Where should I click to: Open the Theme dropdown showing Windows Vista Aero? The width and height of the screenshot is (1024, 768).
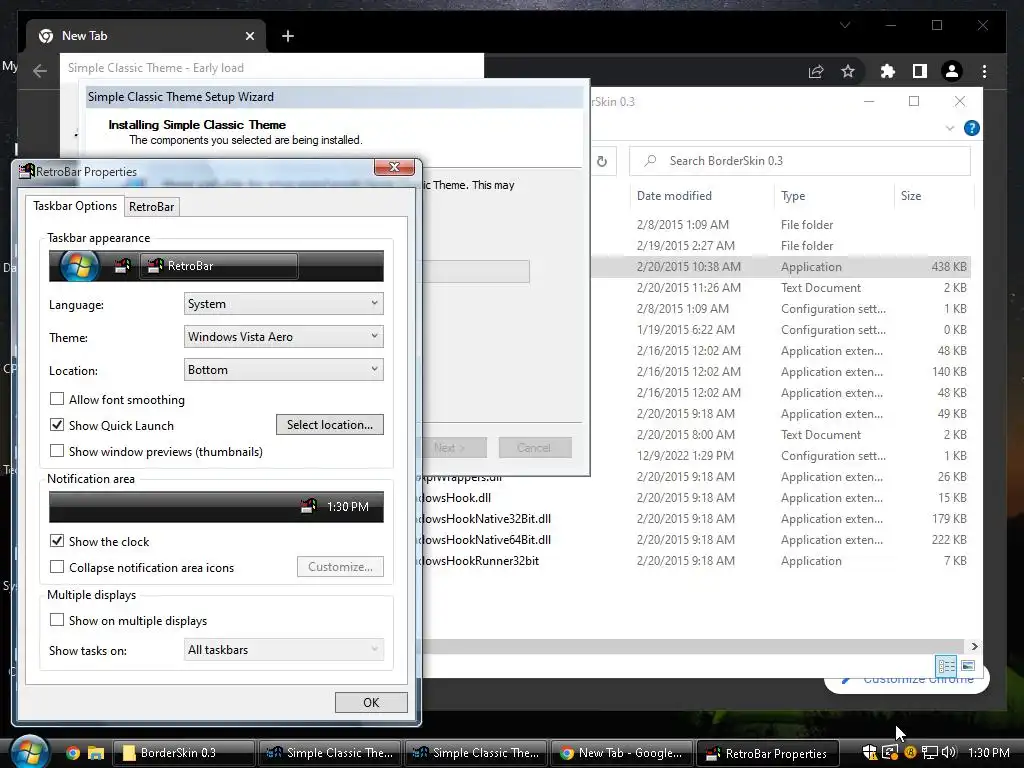coord(283,337)
